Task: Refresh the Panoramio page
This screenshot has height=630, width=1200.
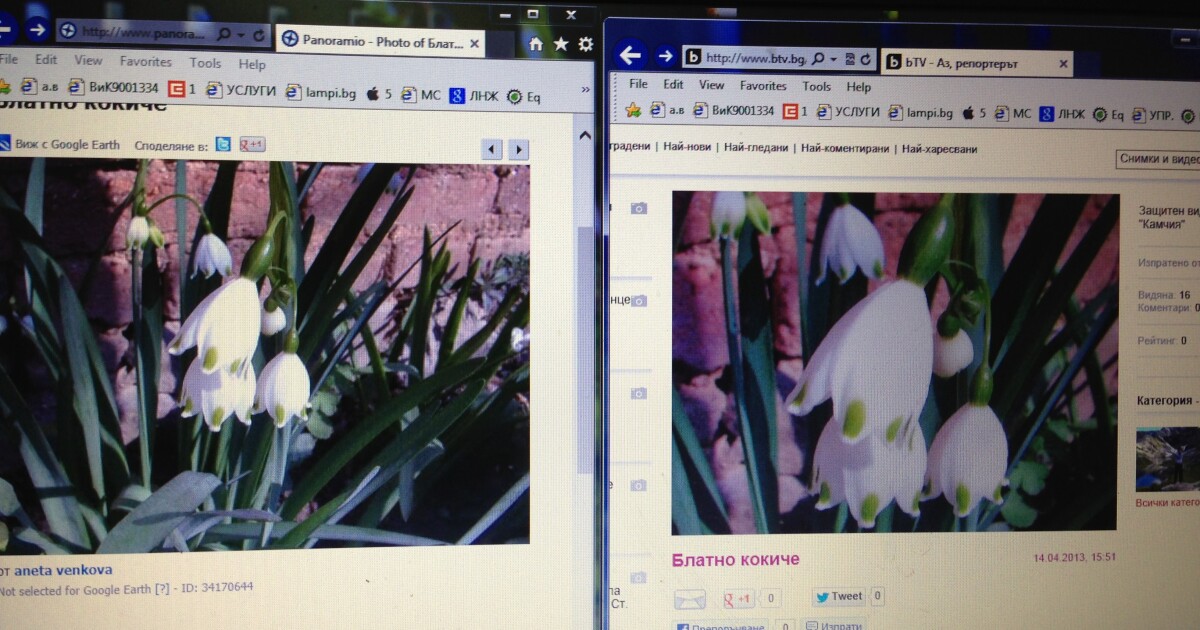Action: pos(259,34)
